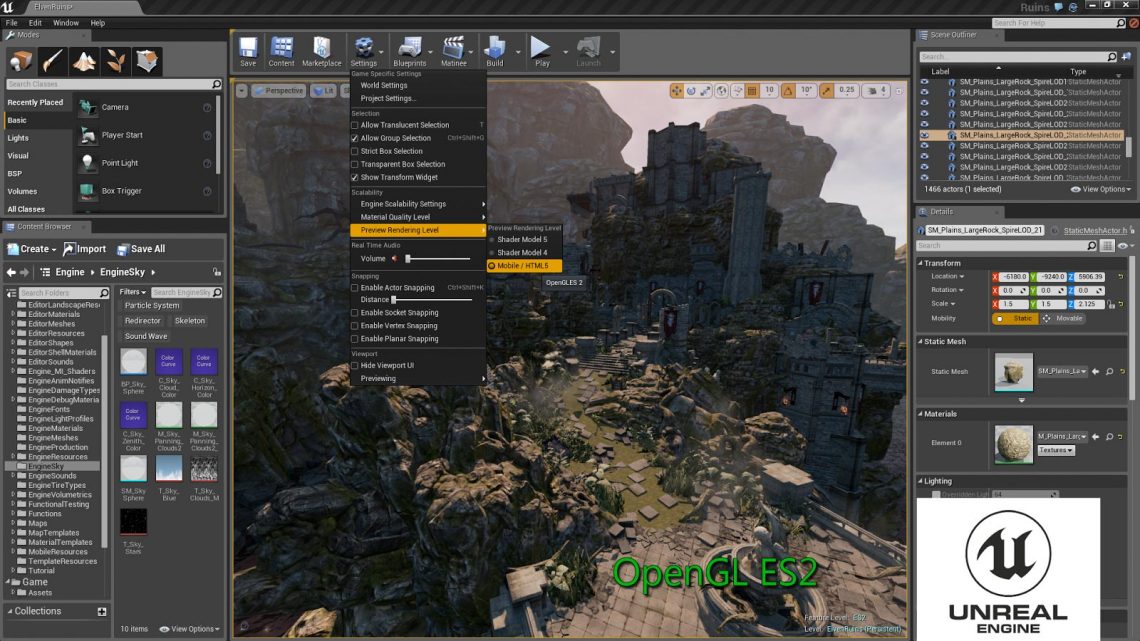This screenshot has width=1140, height=641.
Task: Open Play options dropdown arrow
Action: click(565, 52)
